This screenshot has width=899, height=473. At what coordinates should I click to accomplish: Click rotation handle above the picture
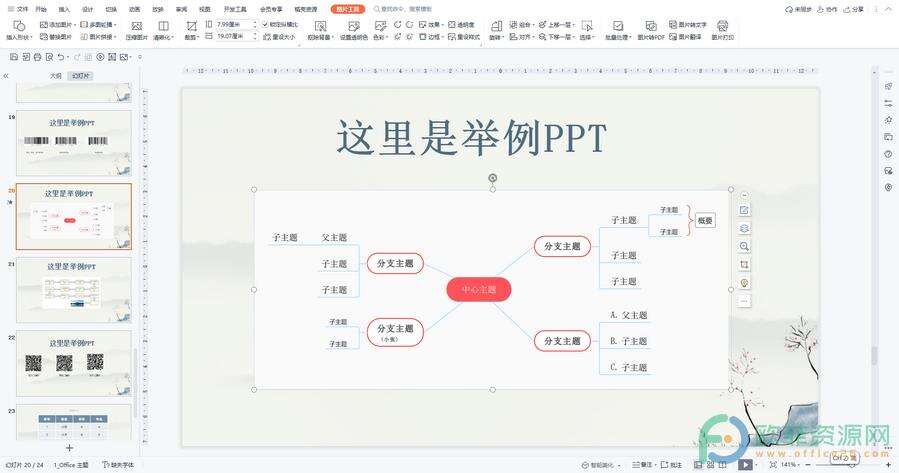click(x=492, y=178)
